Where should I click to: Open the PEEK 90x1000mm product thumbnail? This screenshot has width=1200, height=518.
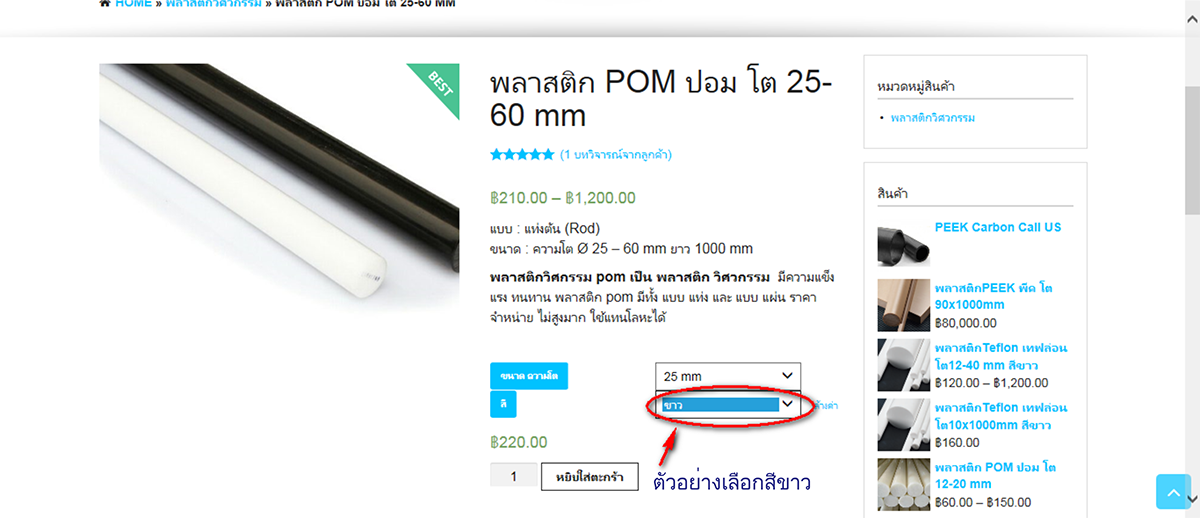903,305
